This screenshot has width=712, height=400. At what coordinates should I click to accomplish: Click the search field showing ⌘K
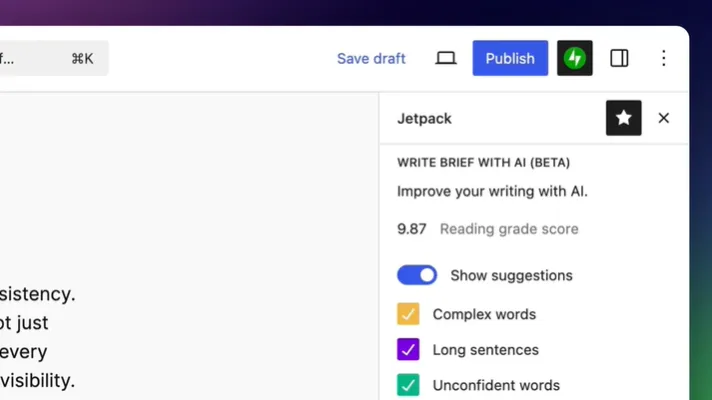[x=52, y=58]
